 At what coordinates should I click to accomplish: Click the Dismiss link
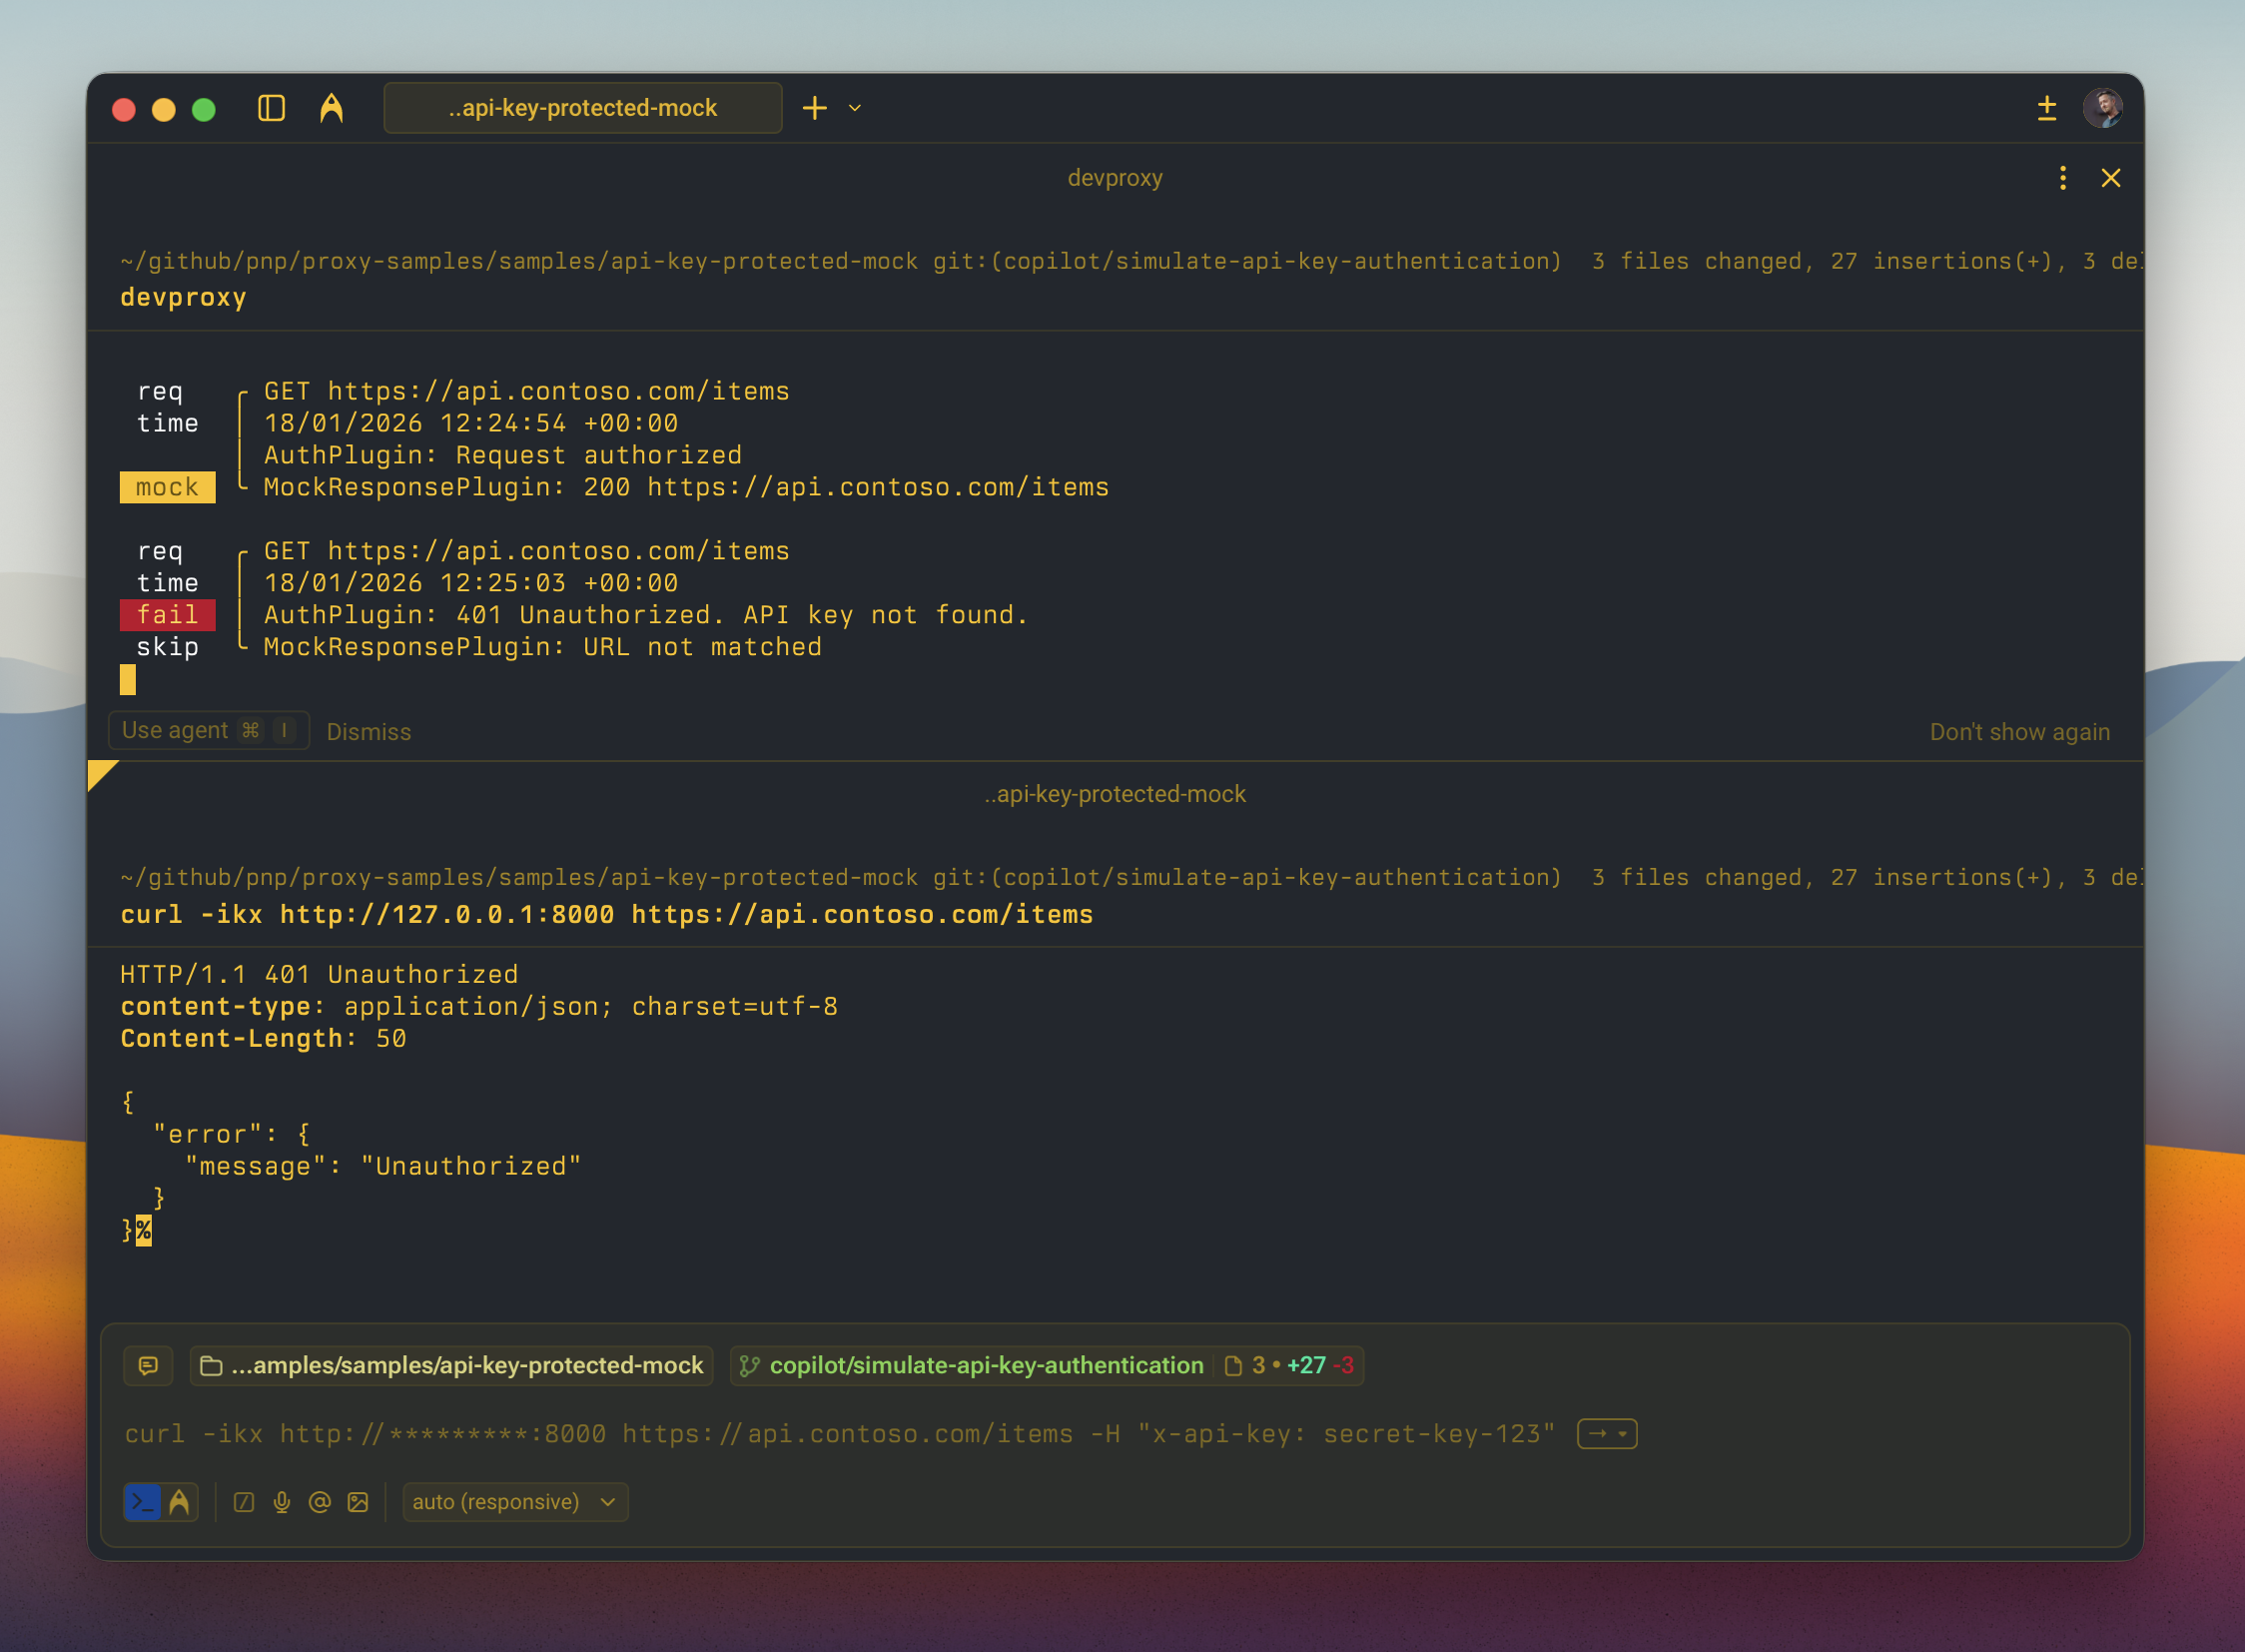click(369, 731)
